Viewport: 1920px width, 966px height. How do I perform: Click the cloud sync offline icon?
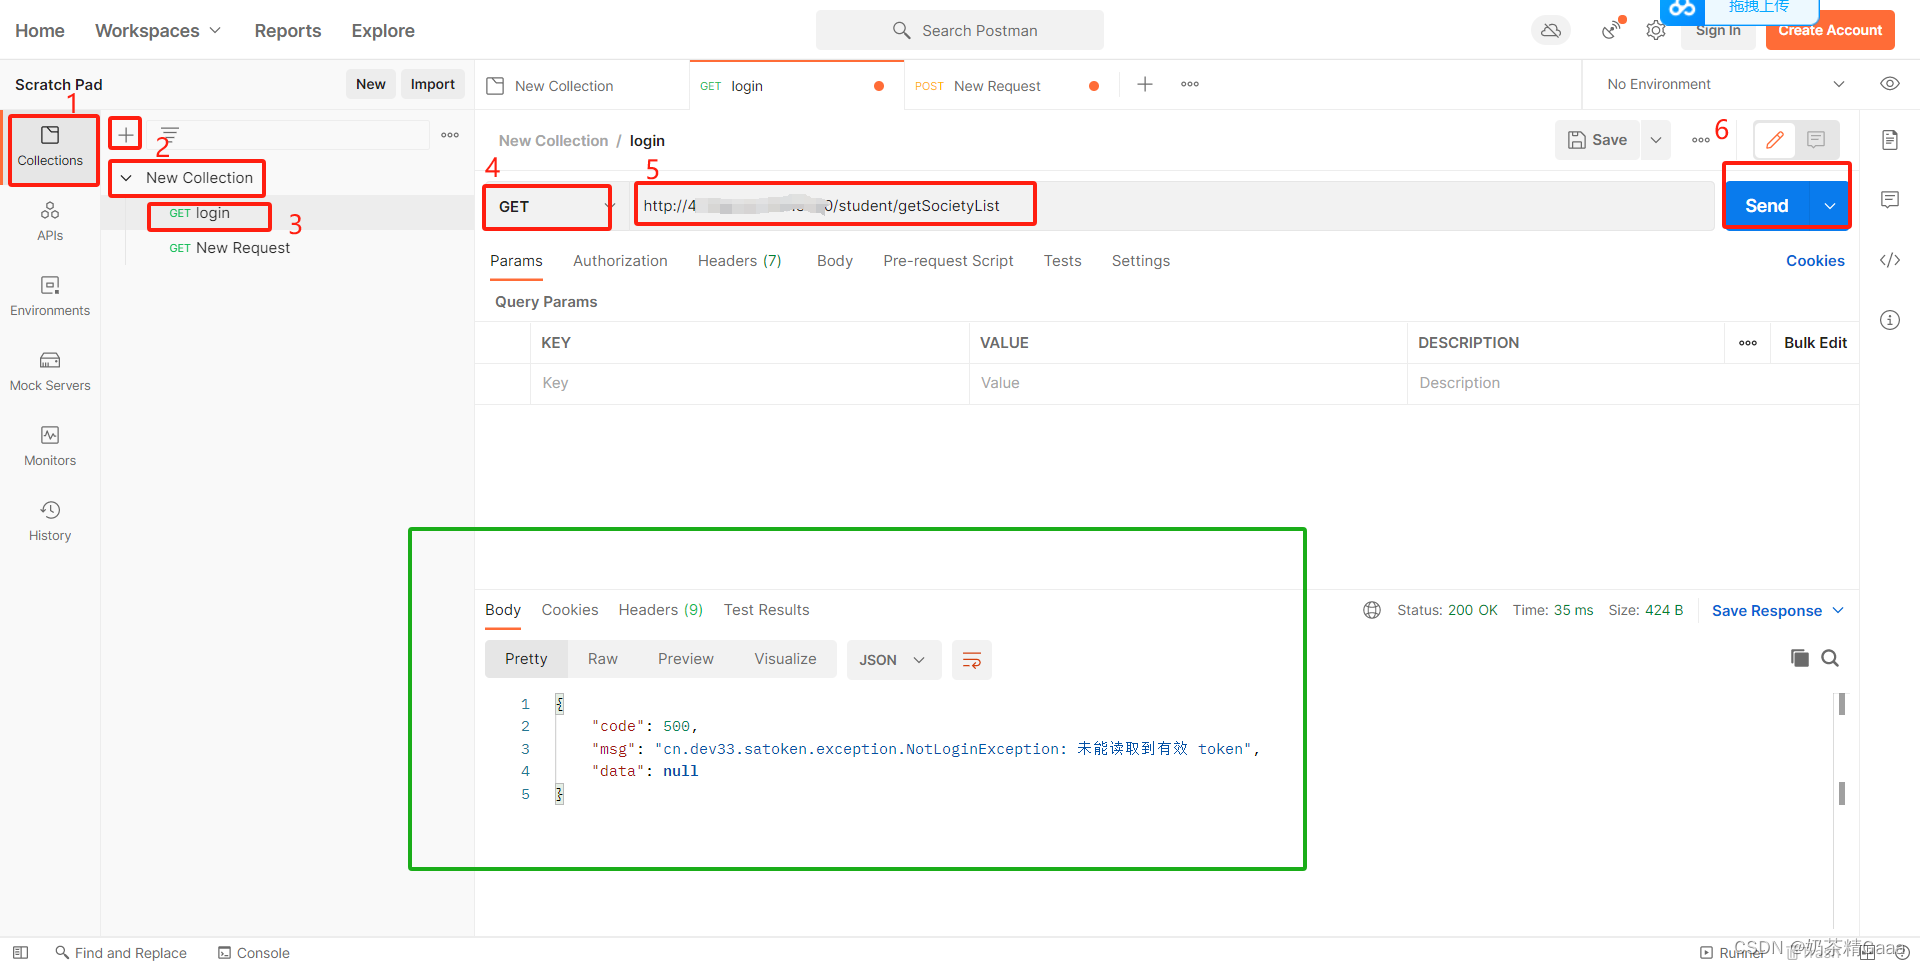(1551, 31)
